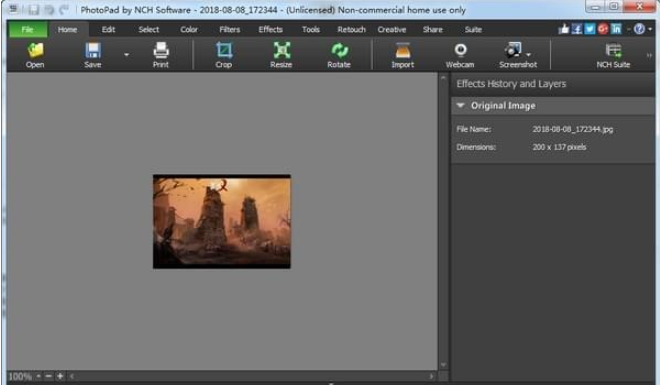Undo using the title bar undo arrow
The width and height of the screenshot is (660, 385).
(49, 9)
